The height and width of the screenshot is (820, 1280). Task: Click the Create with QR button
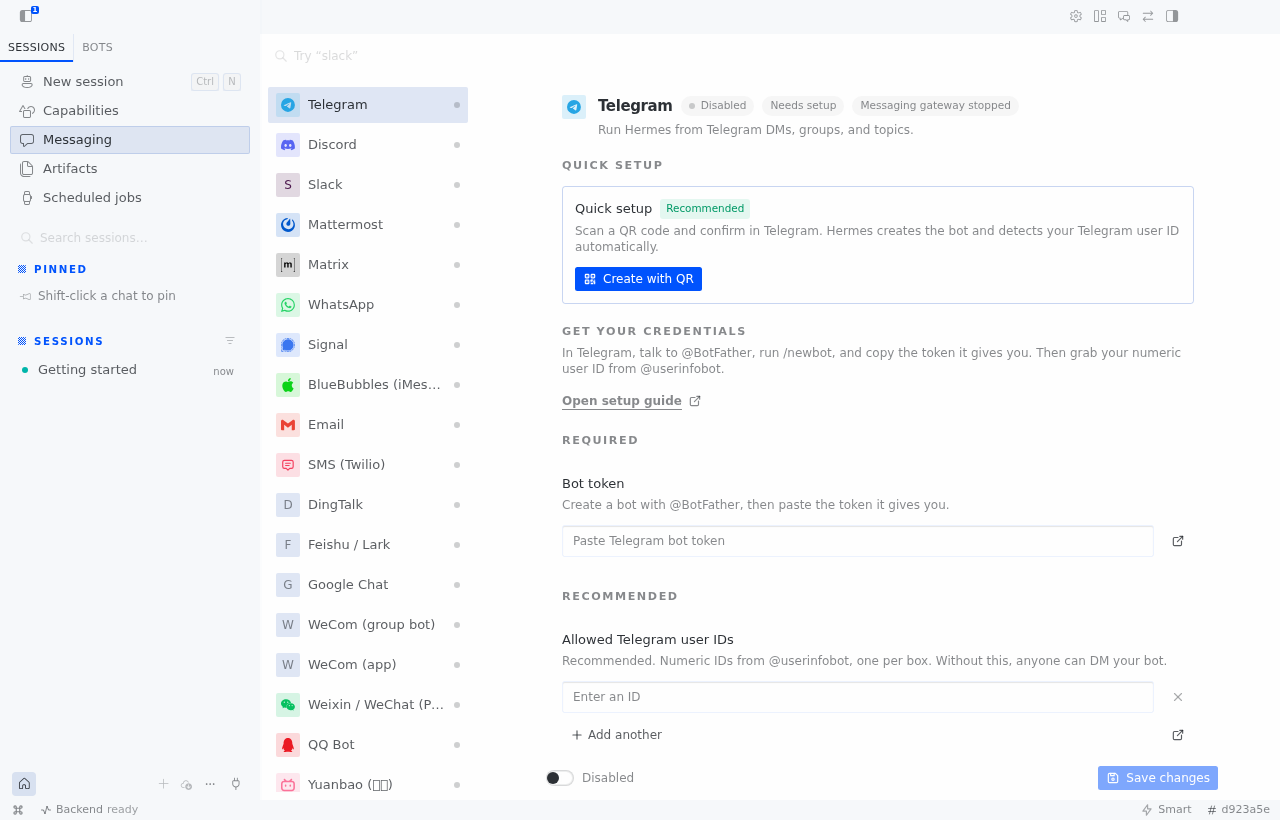click(x=638, y=279)
